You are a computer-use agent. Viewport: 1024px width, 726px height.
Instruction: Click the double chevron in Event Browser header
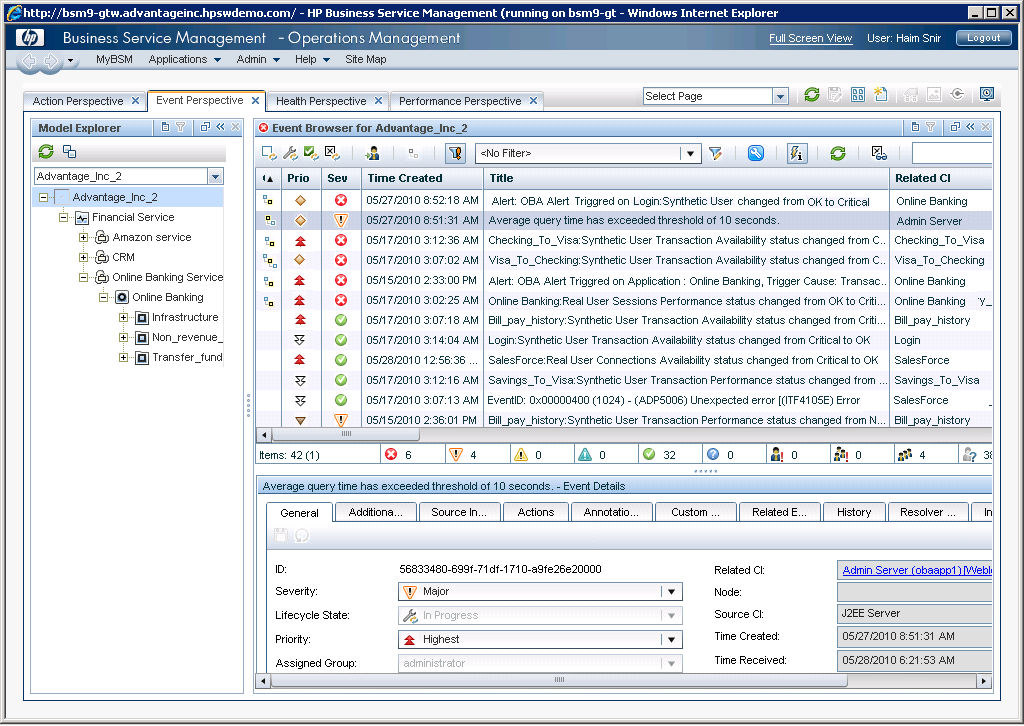970,127
